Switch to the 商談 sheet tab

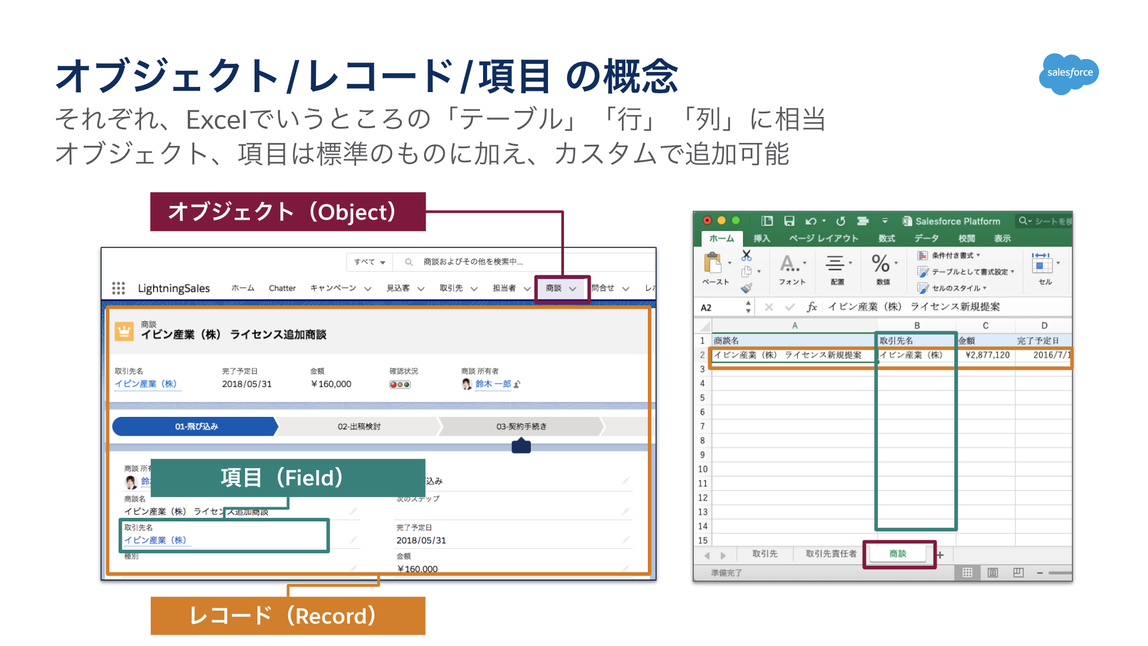(898, 554)
